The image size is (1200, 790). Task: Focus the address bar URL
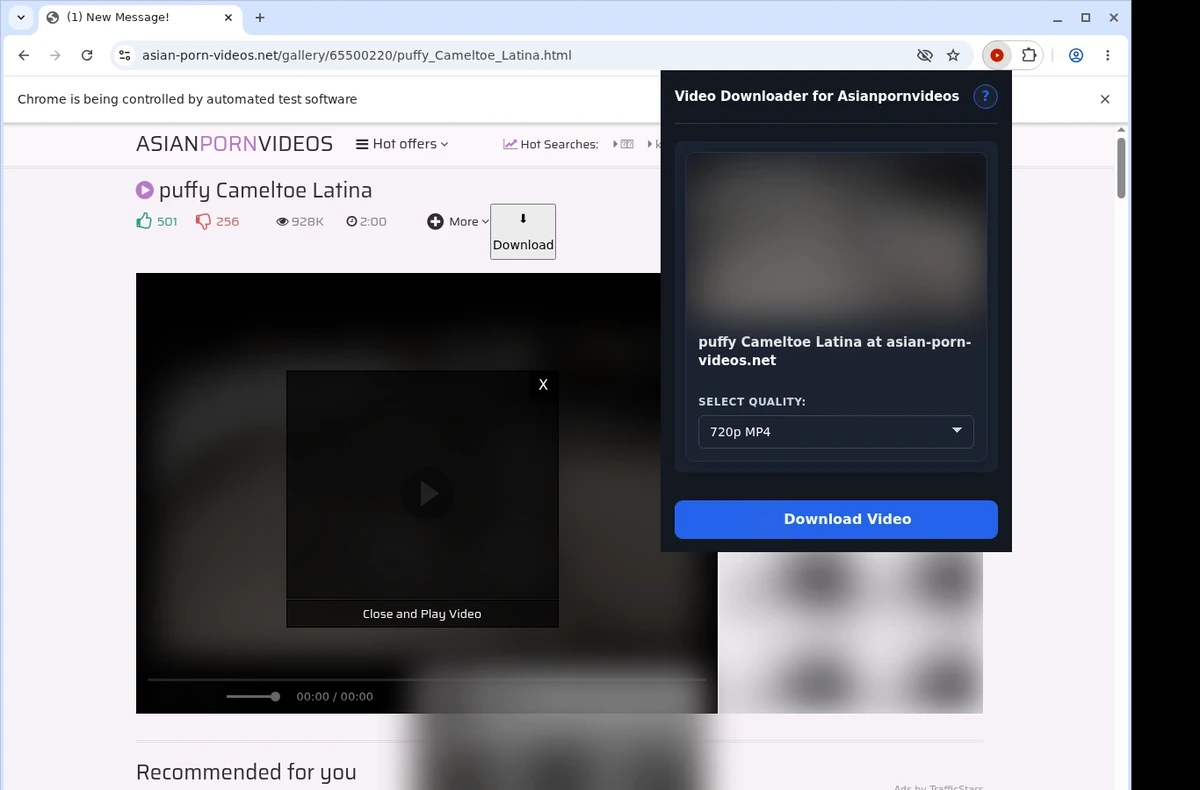pos(357,56)
